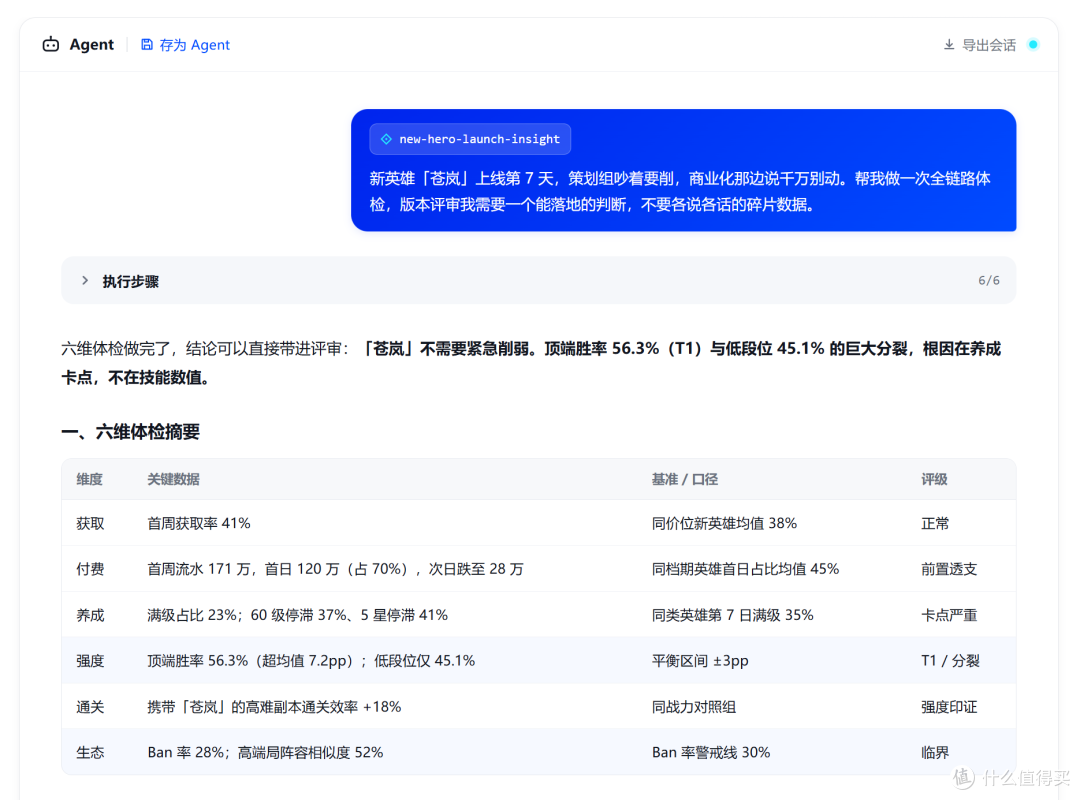Screen dimensions: 1080x800
Task: Click the cell 携带「苍岚」的高难副本通关效率 +18%
Action: tap(274, 707)
